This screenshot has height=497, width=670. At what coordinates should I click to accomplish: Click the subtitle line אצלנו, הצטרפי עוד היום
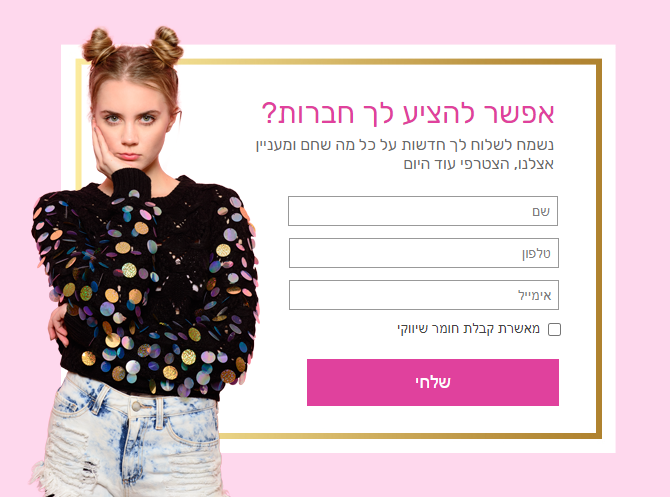[479, 164]
